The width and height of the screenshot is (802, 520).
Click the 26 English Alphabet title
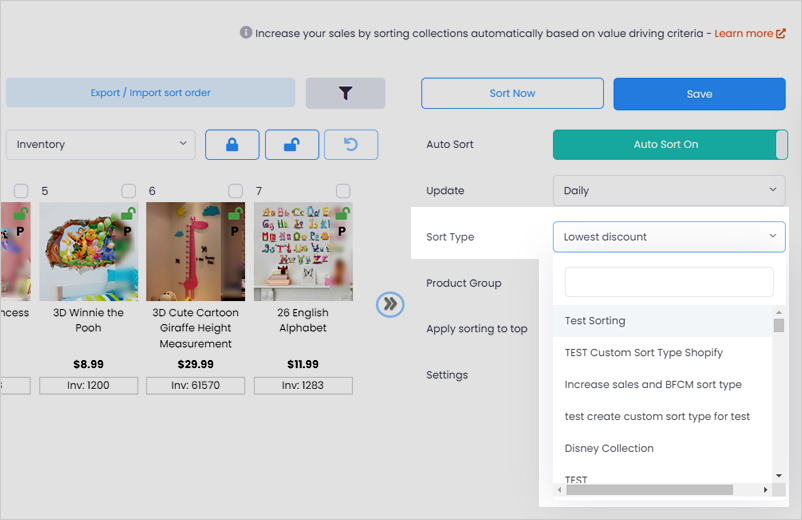(x=303, y=320)
